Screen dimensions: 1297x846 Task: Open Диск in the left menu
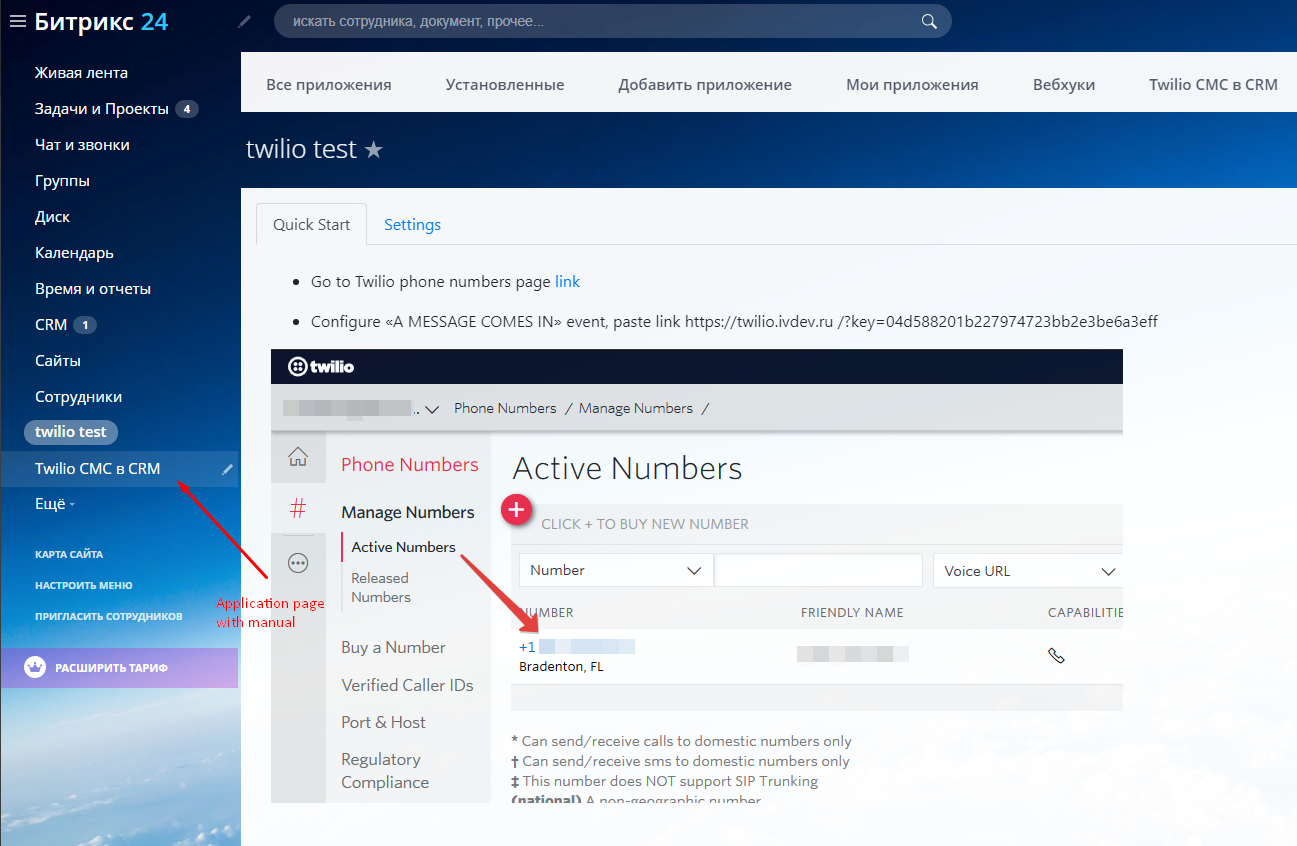click(x=52, y=217)
